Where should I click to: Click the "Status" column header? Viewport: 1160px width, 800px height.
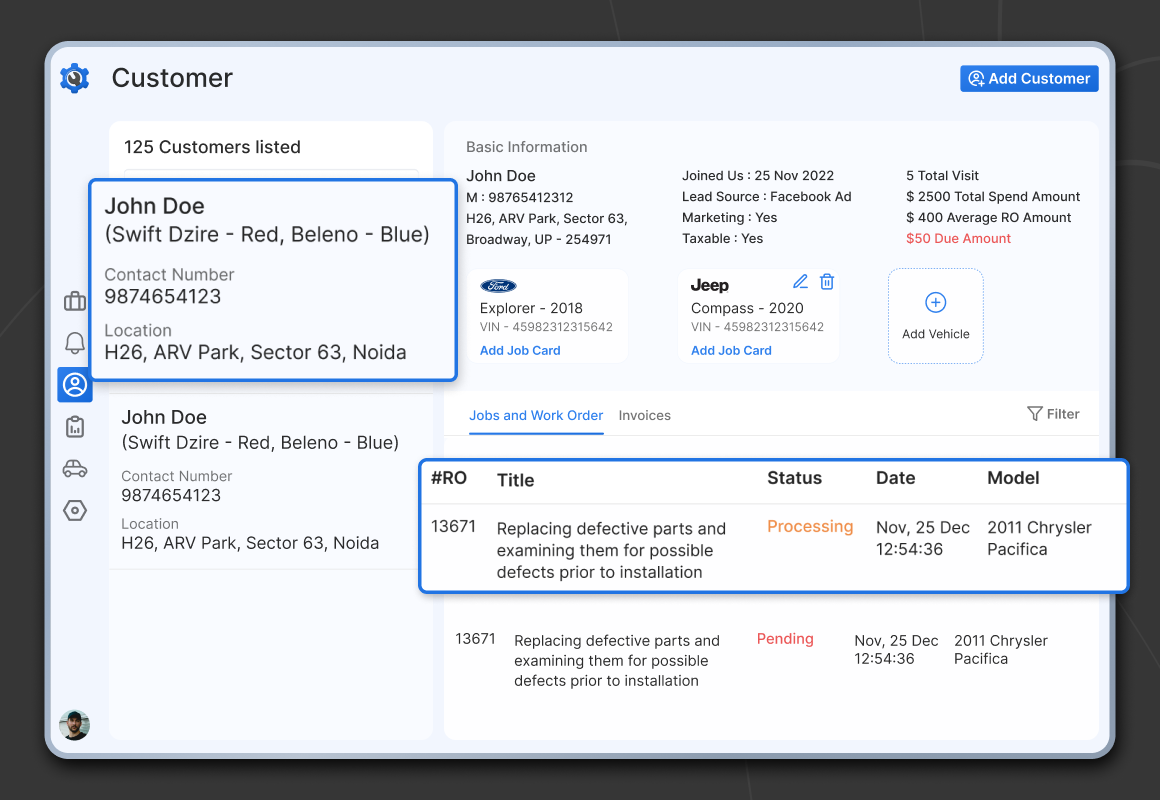coord(795,478)
